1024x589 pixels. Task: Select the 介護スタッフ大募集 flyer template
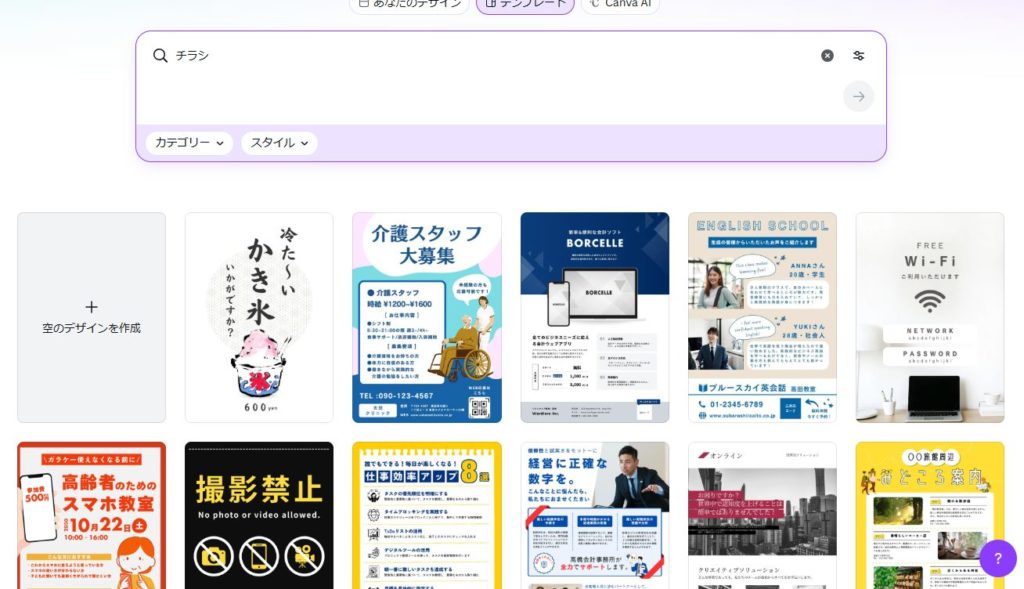tap(427, 317)
